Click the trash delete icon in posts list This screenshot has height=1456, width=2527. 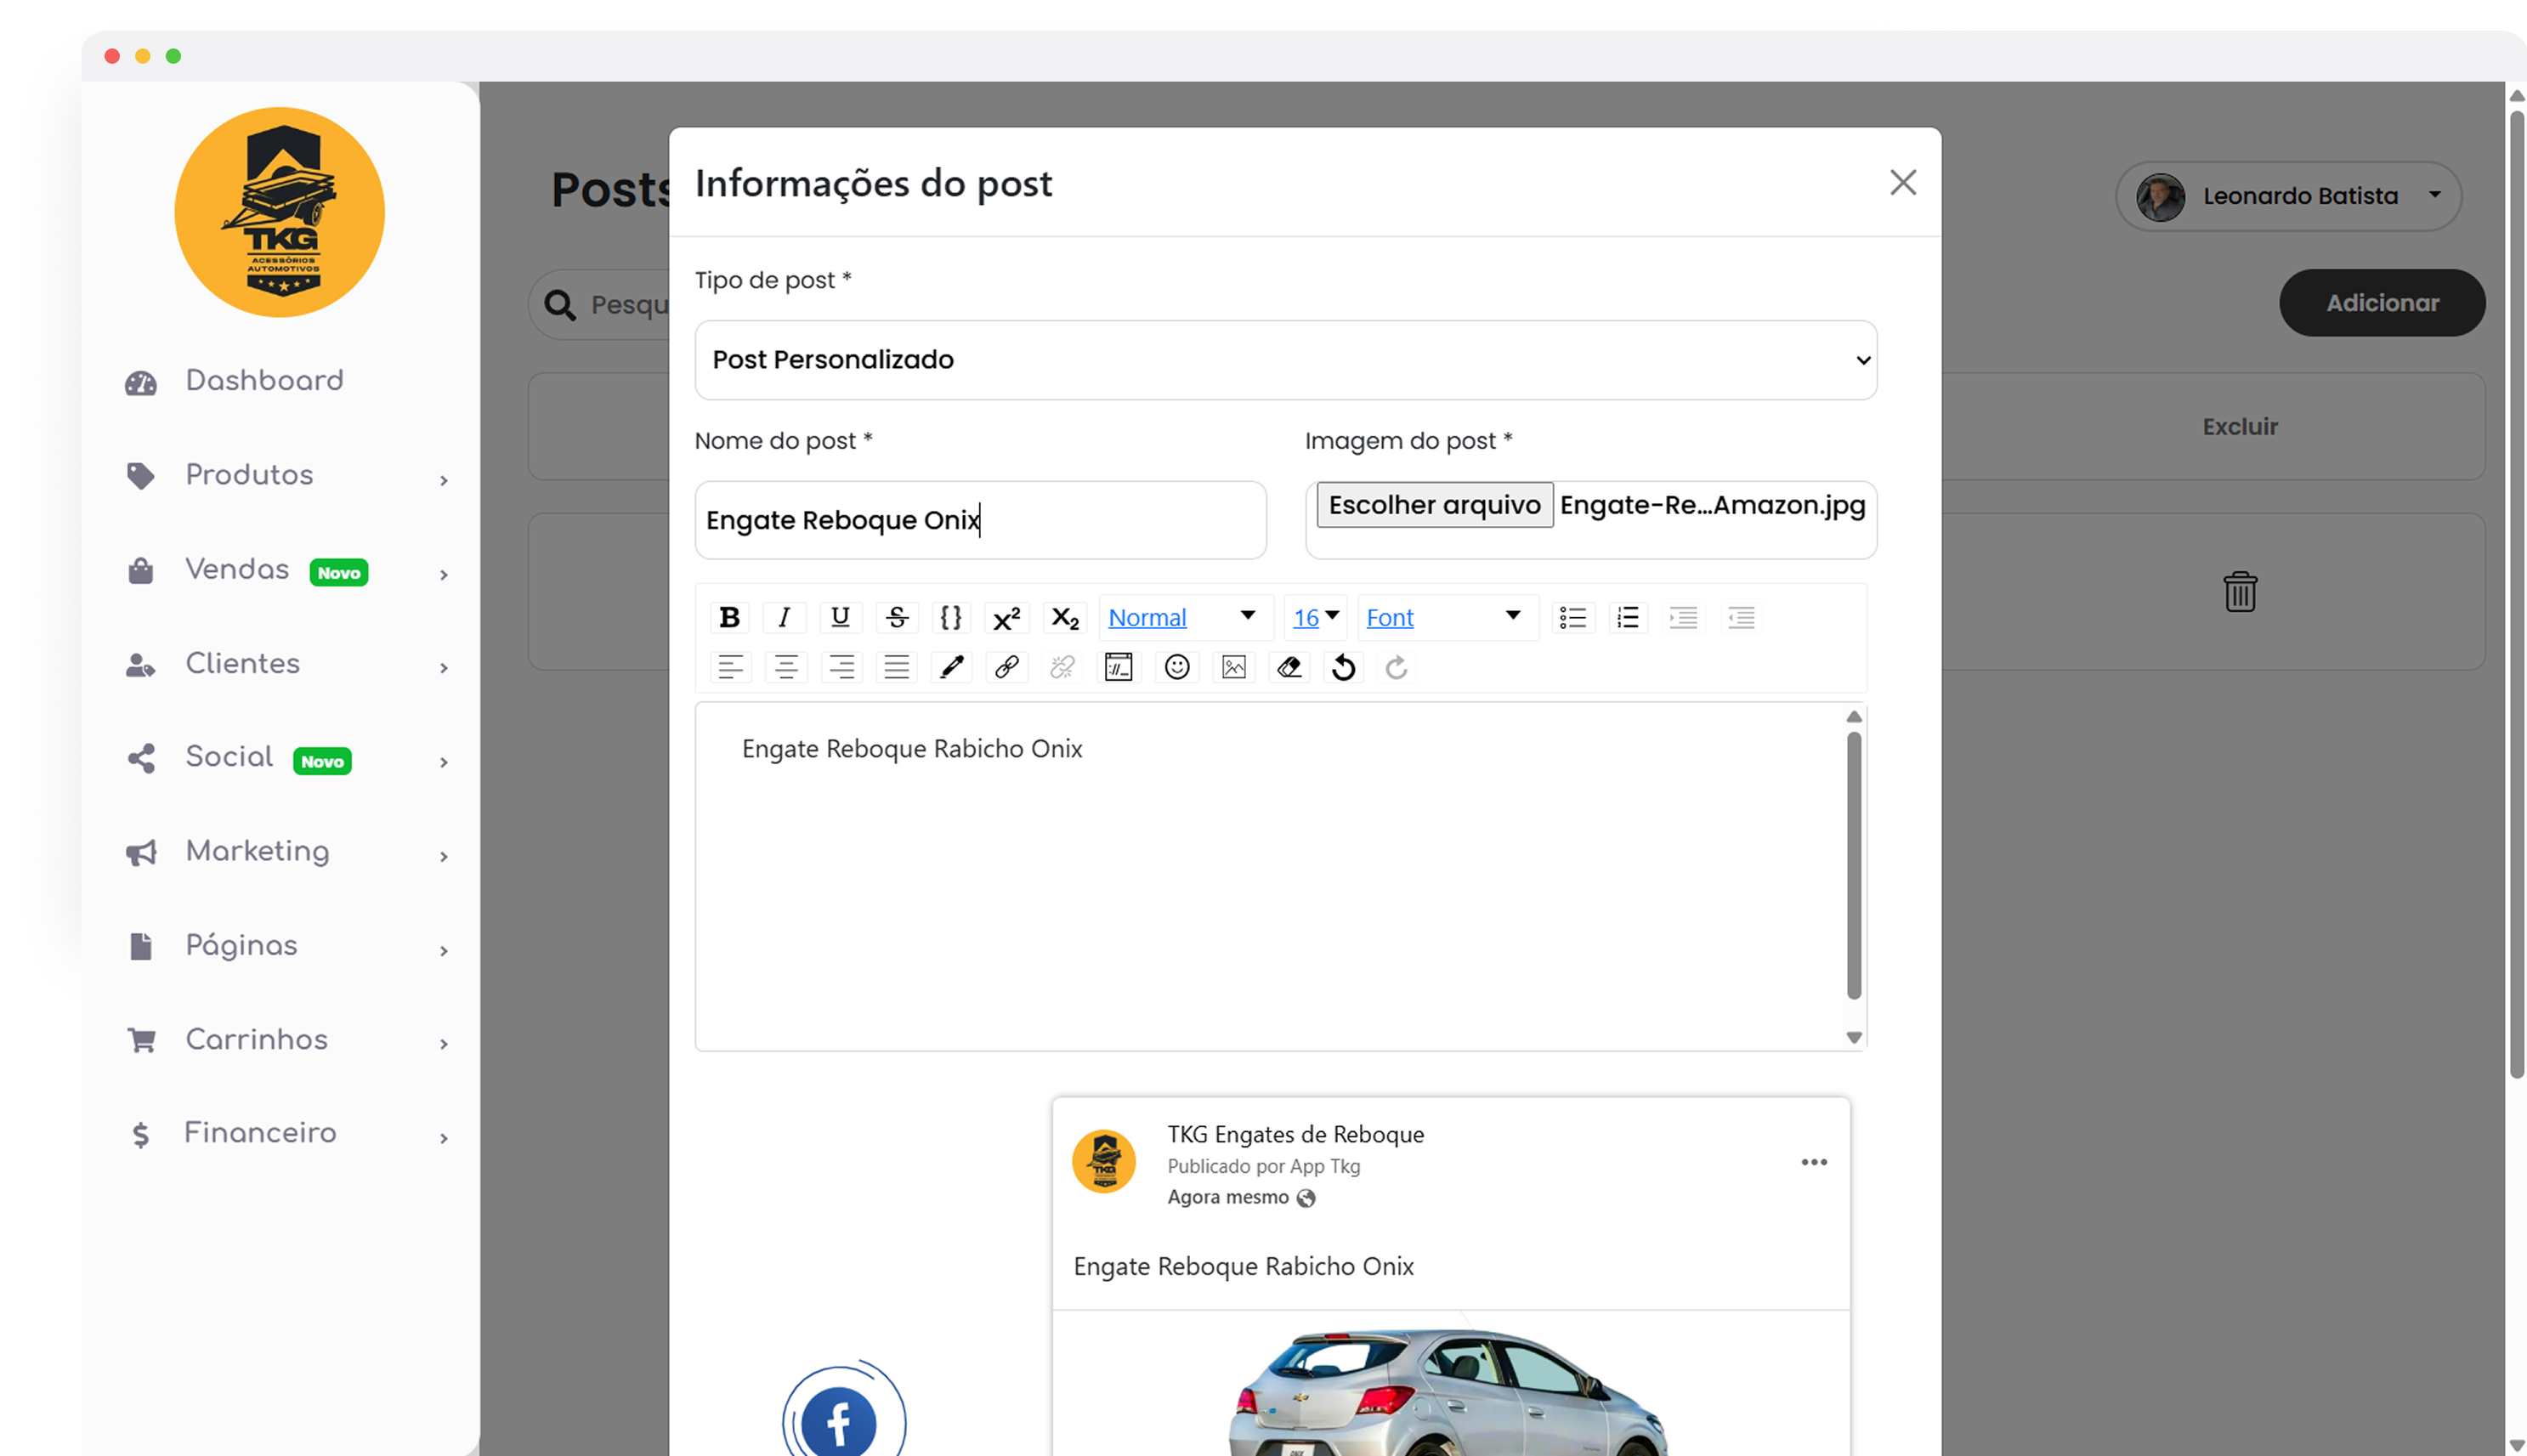click(2239, 591)
